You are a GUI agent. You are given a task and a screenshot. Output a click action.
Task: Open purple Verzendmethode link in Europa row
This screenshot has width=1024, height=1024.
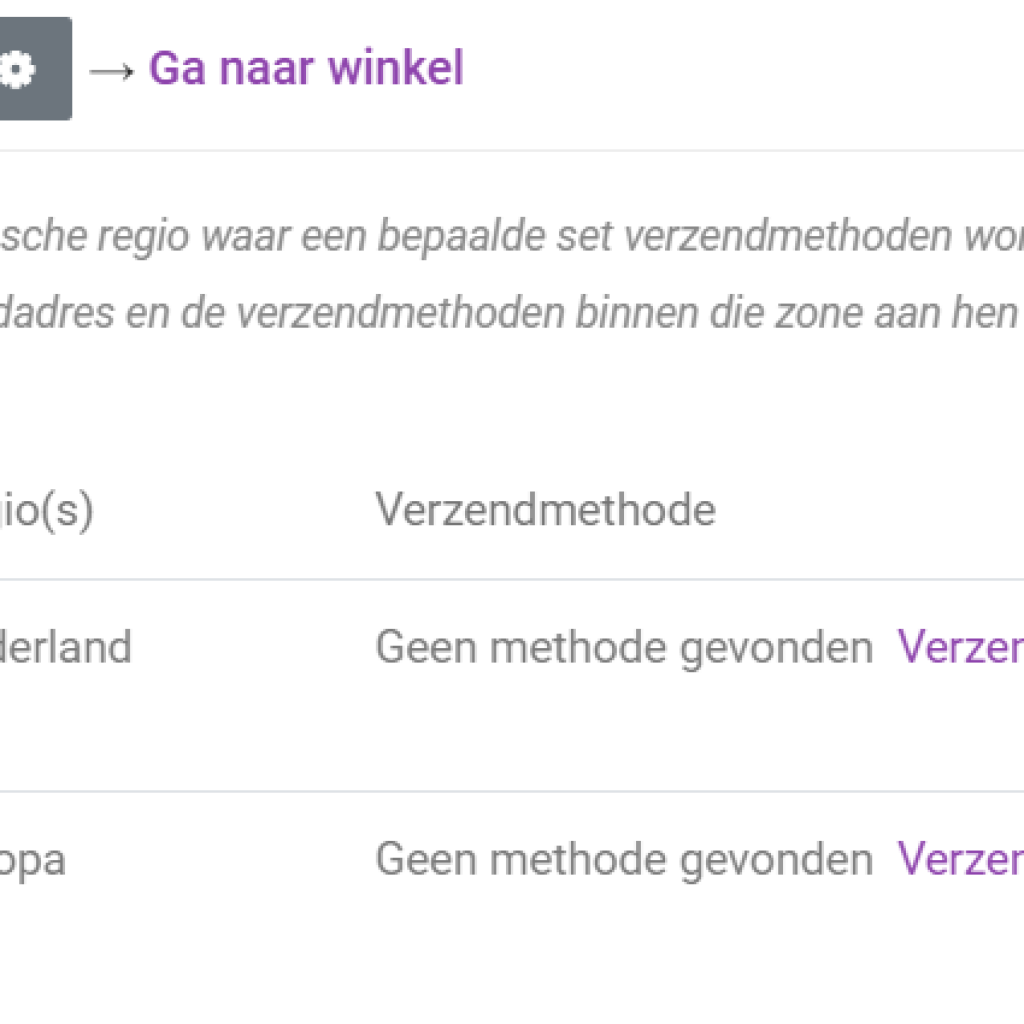click(x=961, y=859)
